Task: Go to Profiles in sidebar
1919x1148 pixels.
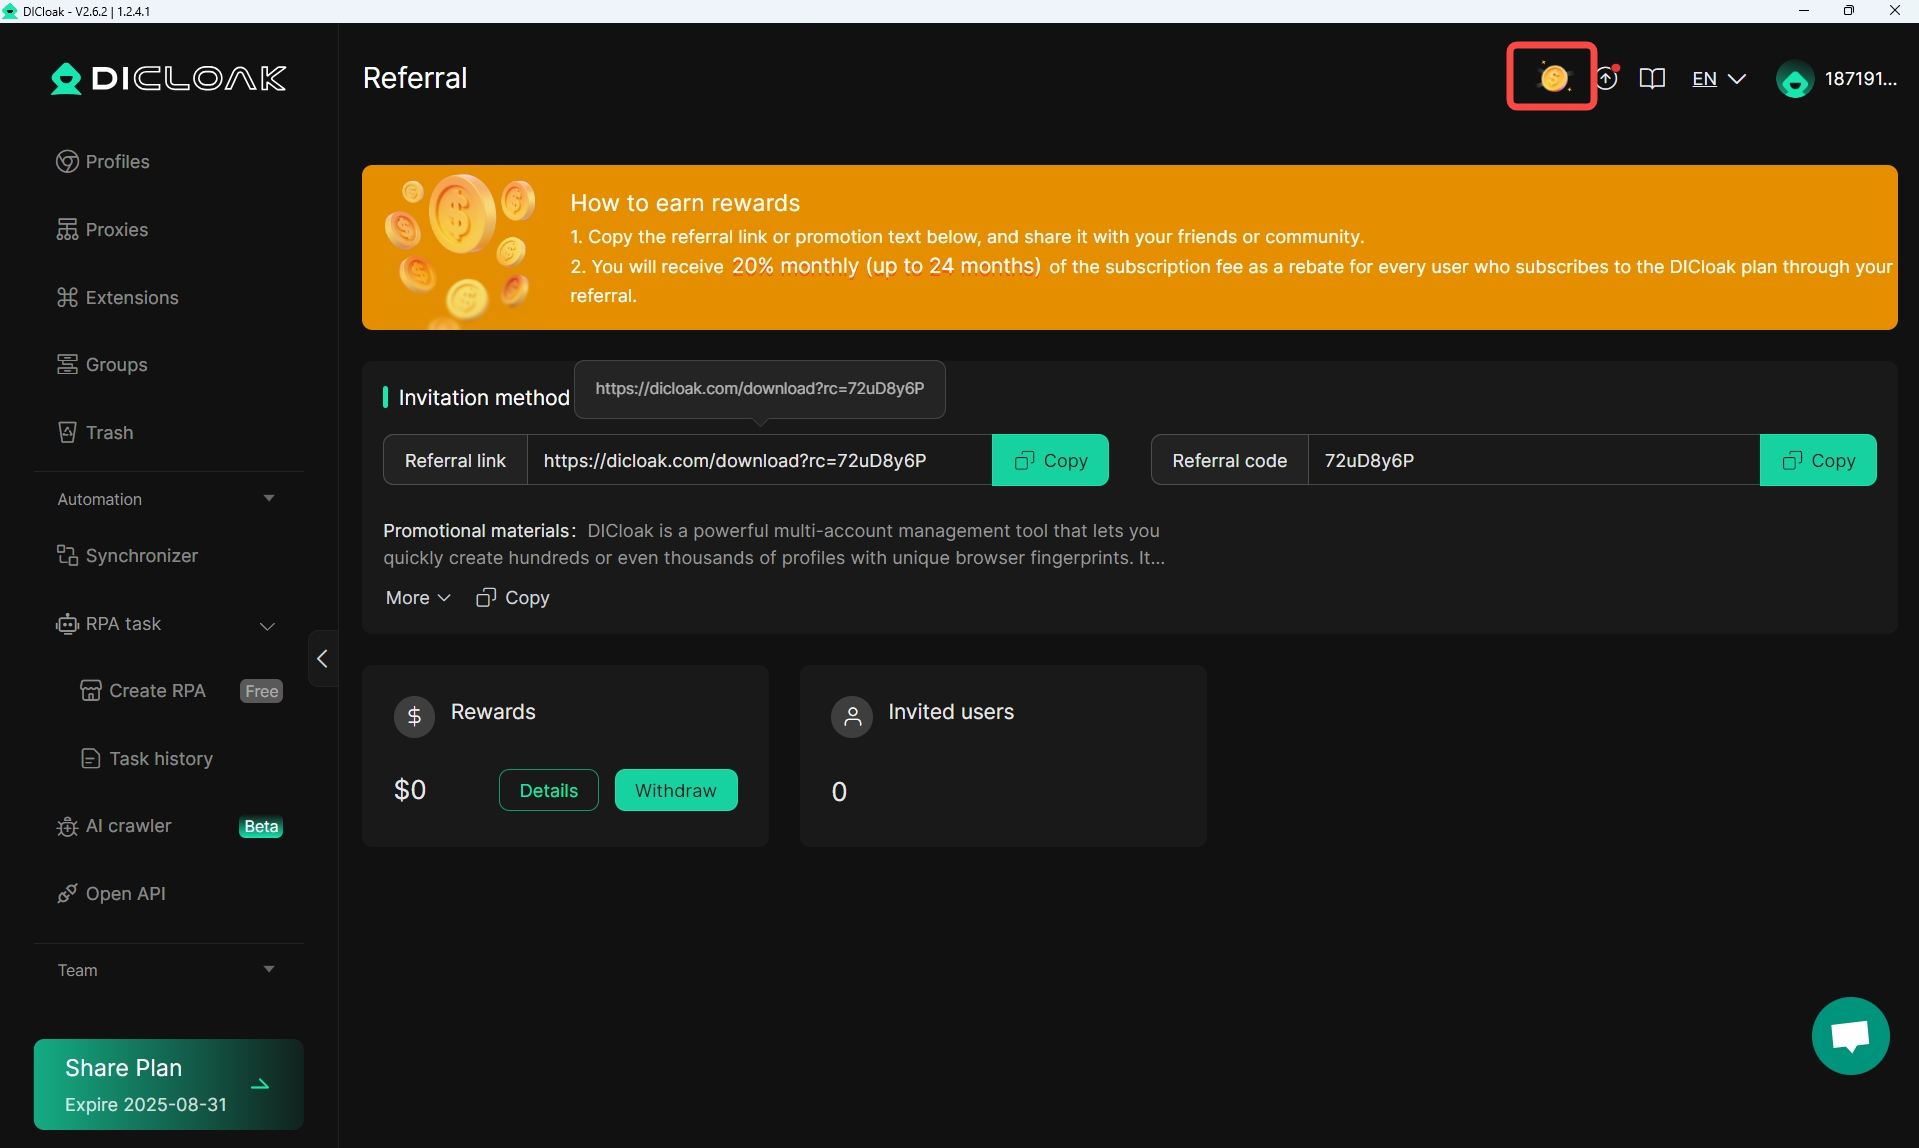Action: pyautogui.click(x=117, y=162)
